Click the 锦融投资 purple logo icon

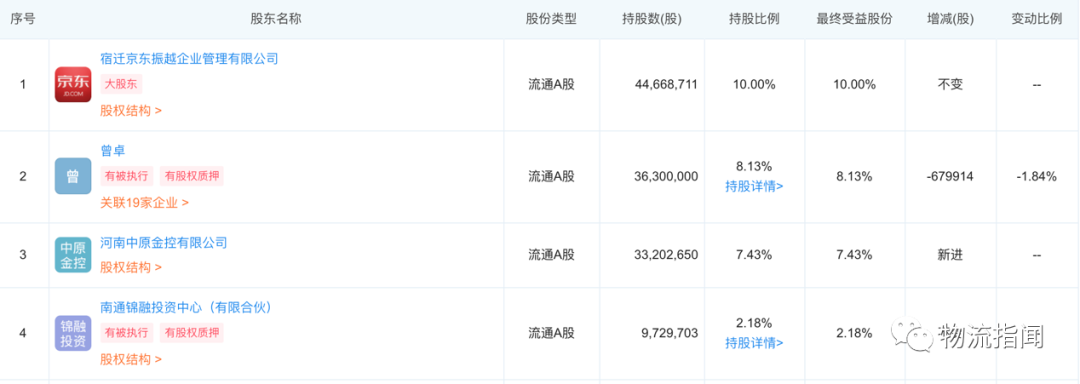tap(73, 333)
